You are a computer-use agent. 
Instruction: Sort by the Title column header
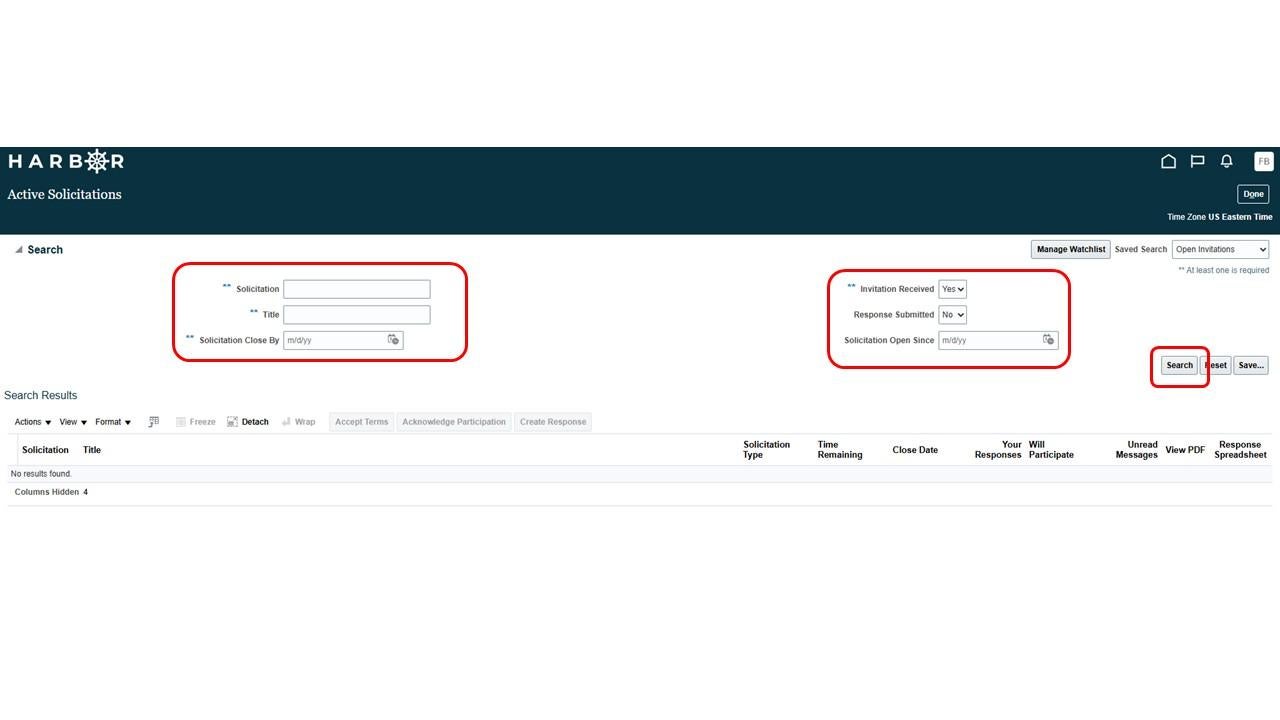[92, 450]
